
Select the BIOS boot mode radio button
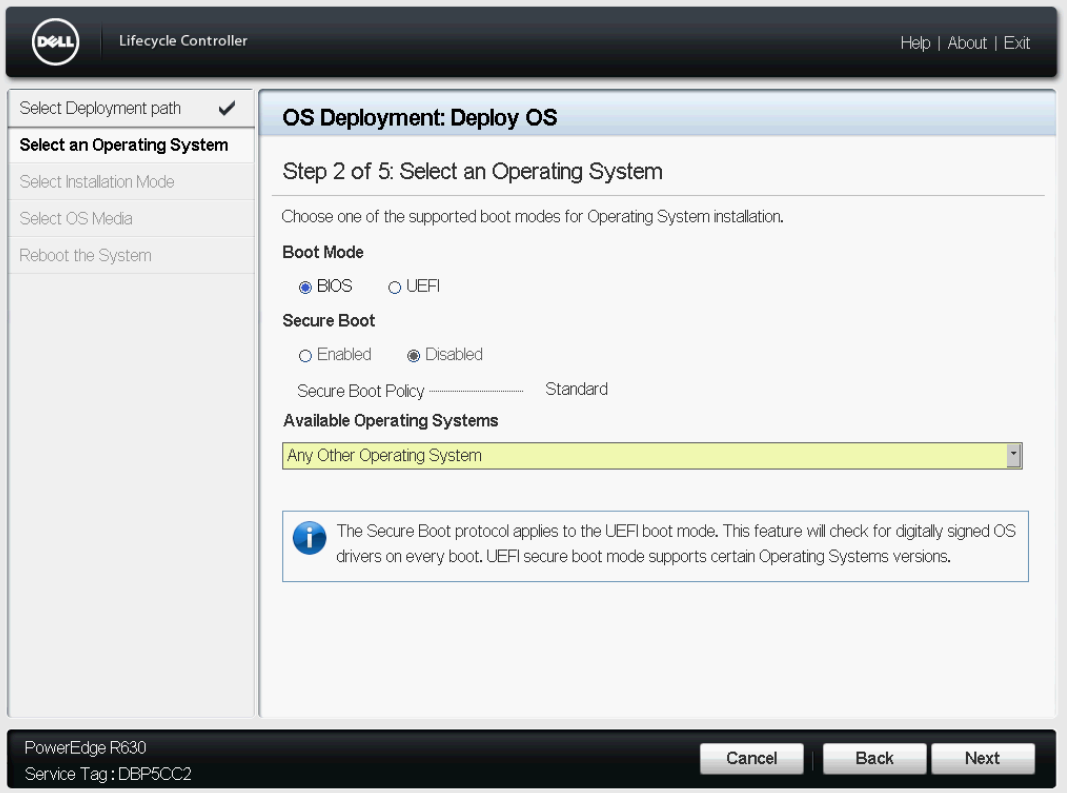pos(305,287)
